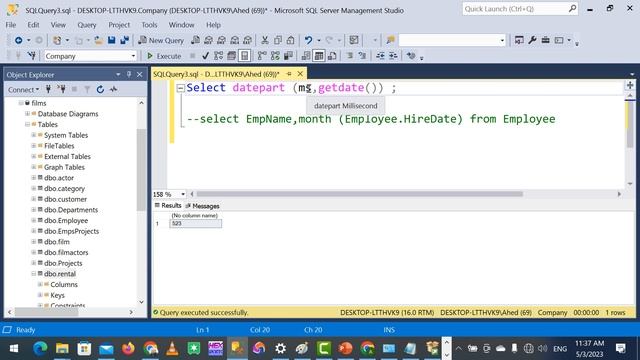Undo the last edit with the Undo icon
Screen dimensions: 640x360
point(308,40)
